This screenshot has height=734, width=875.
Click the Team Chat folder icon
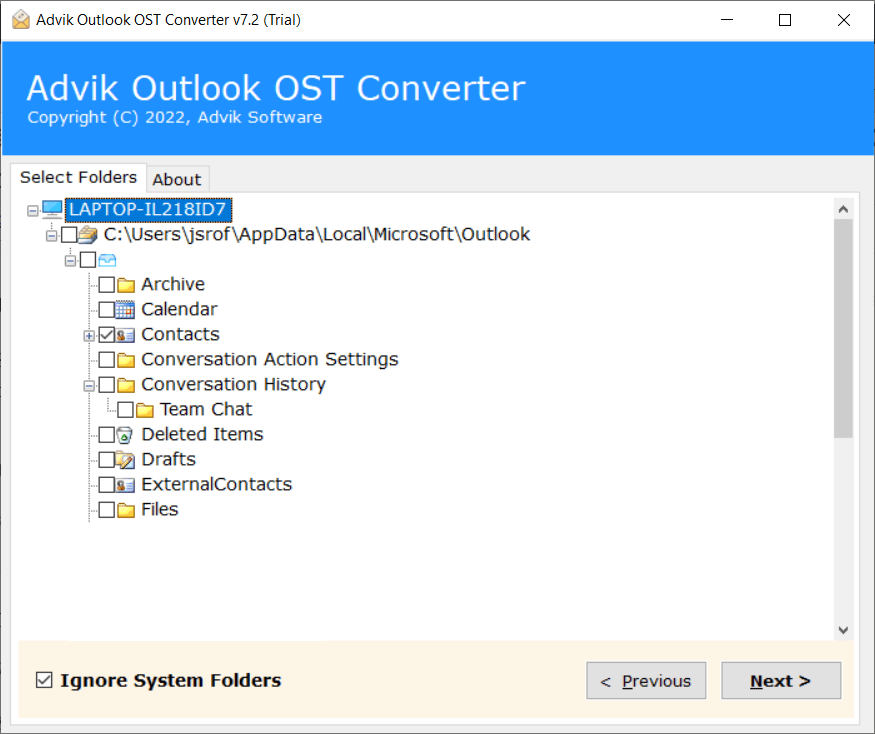[x=145, y=410]
